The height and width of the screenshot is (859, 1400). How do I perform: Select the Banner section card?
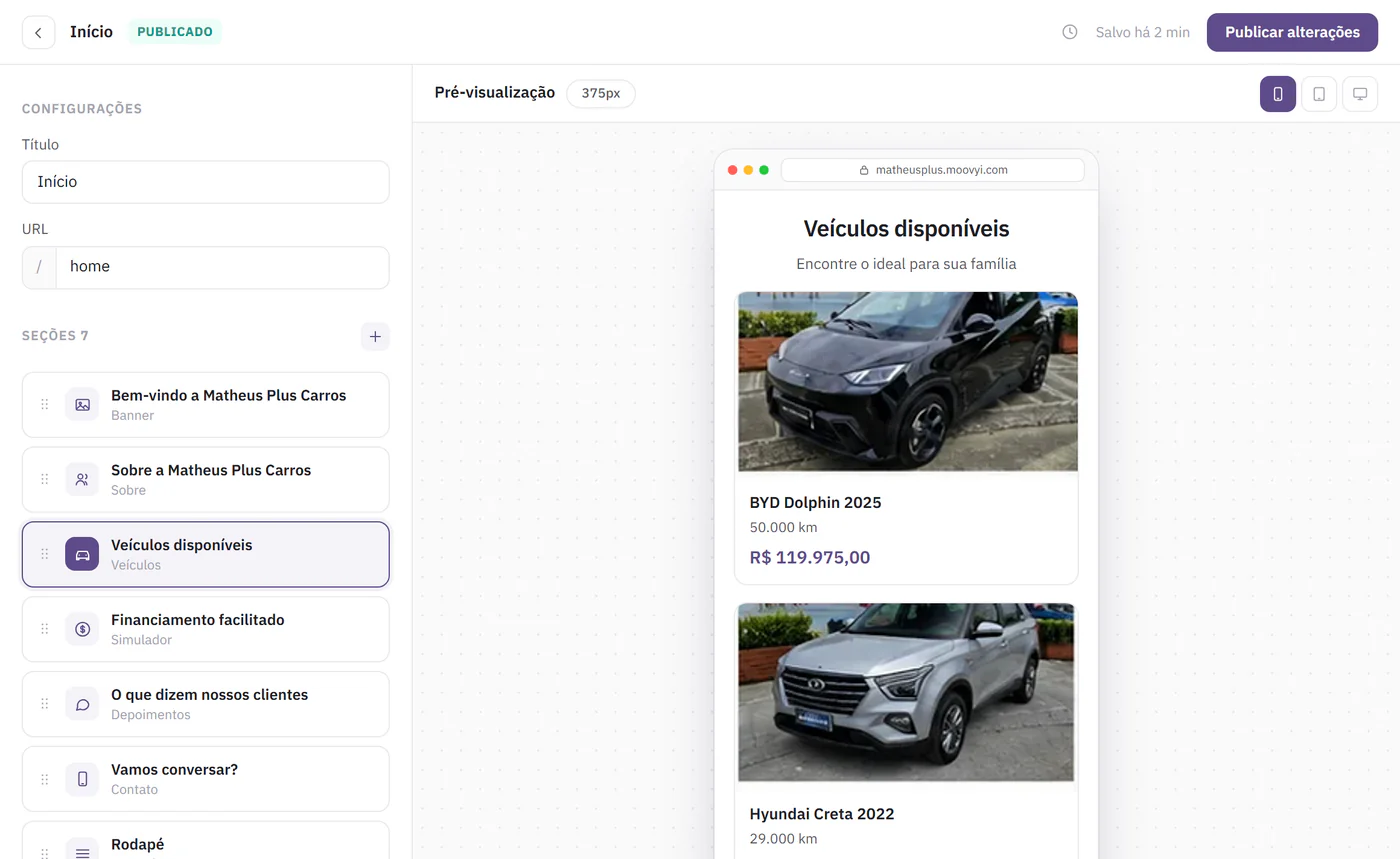206,405
